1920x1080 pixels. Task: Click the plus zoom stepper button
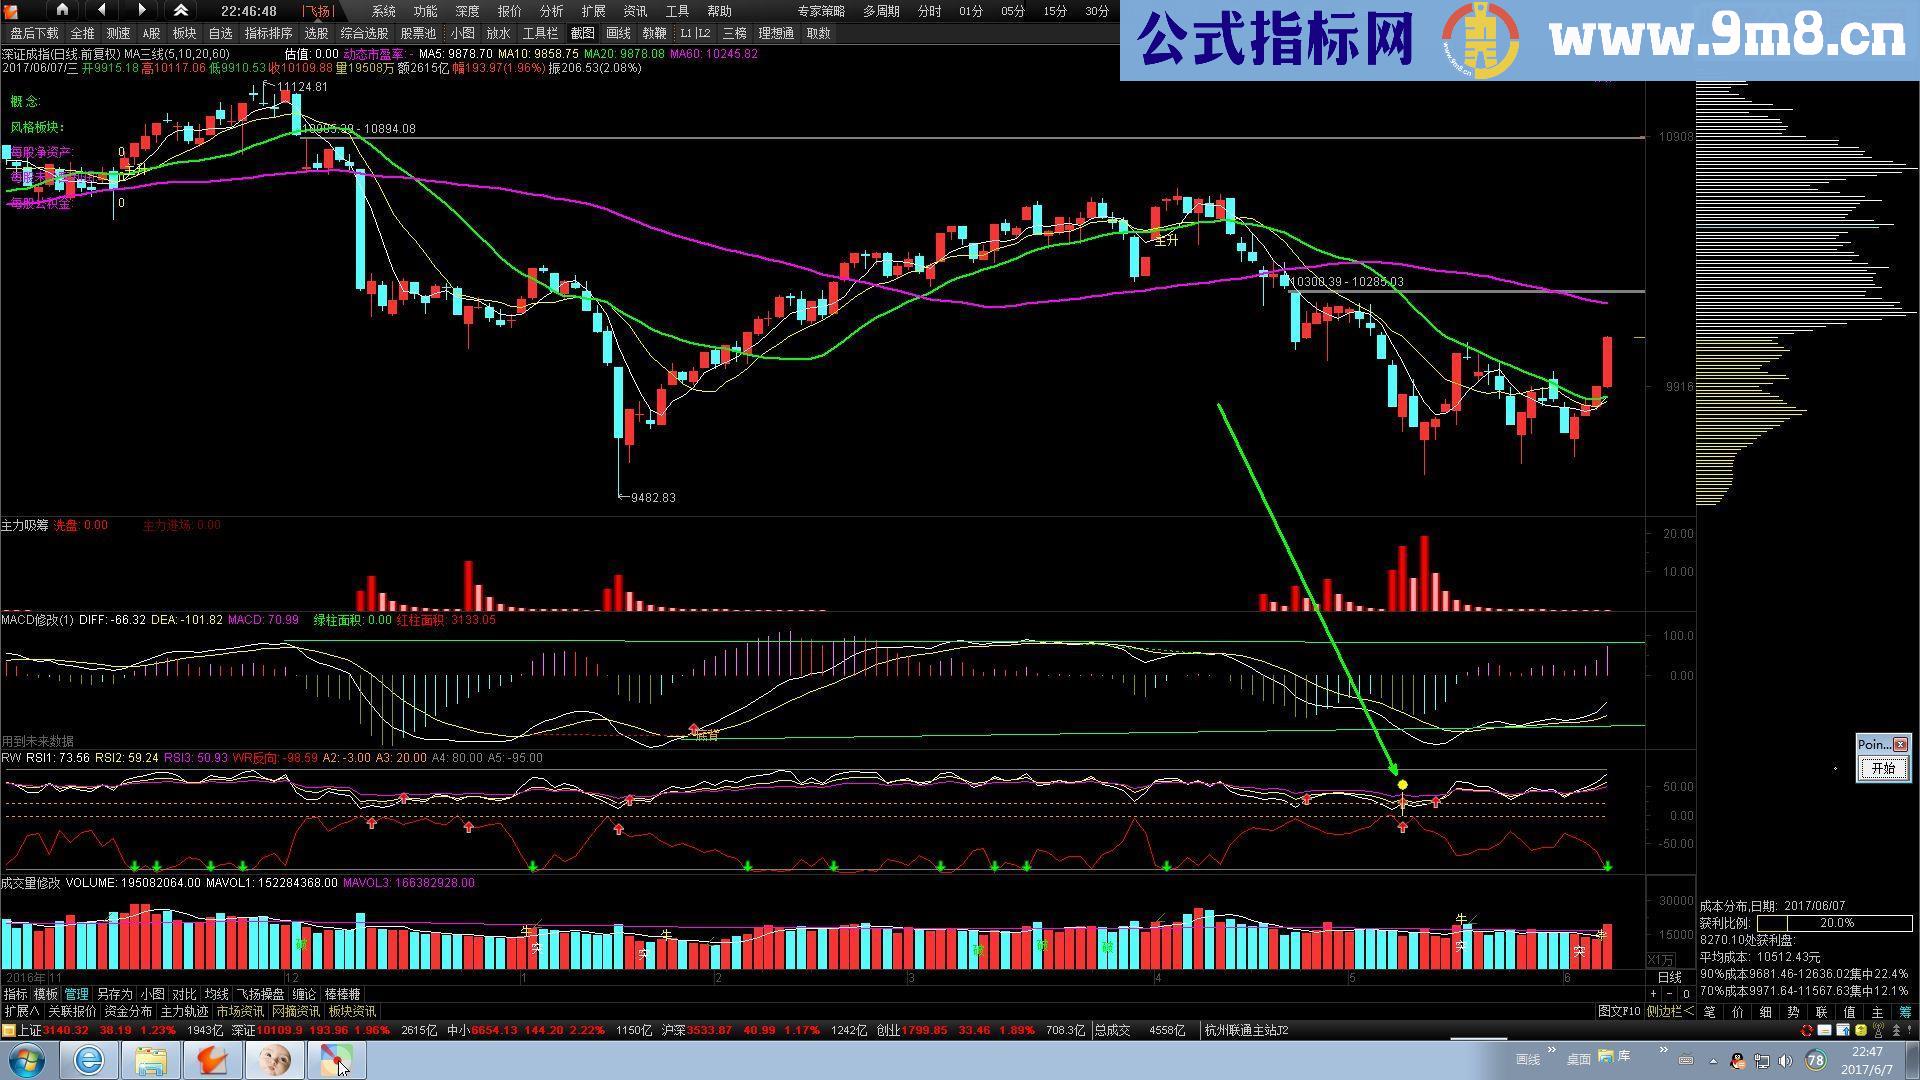pyautogui.click(x=1653, y=994)
